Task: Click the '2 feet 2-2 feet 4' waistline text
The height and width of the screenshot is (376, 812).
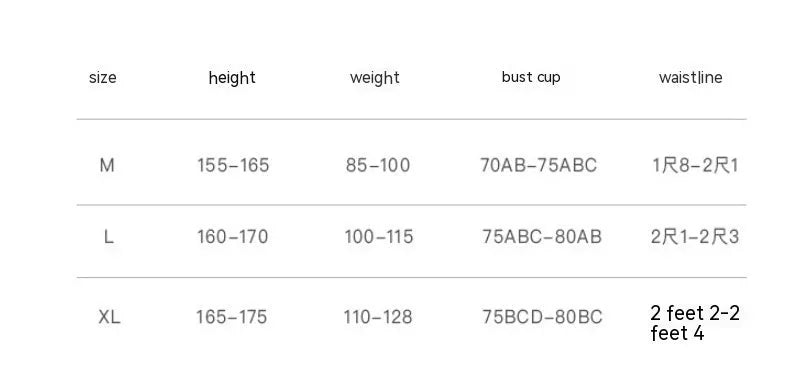Action: tap(695, 323)
